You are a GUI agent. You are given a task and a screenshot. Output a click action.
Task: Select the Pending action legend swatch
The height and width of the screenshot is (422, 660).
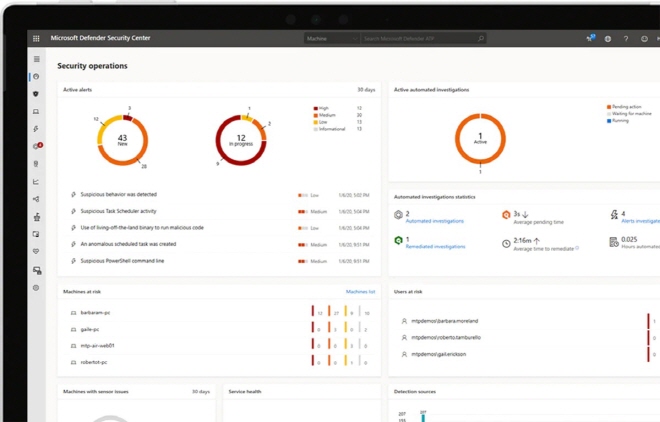[x=609, y=107]
